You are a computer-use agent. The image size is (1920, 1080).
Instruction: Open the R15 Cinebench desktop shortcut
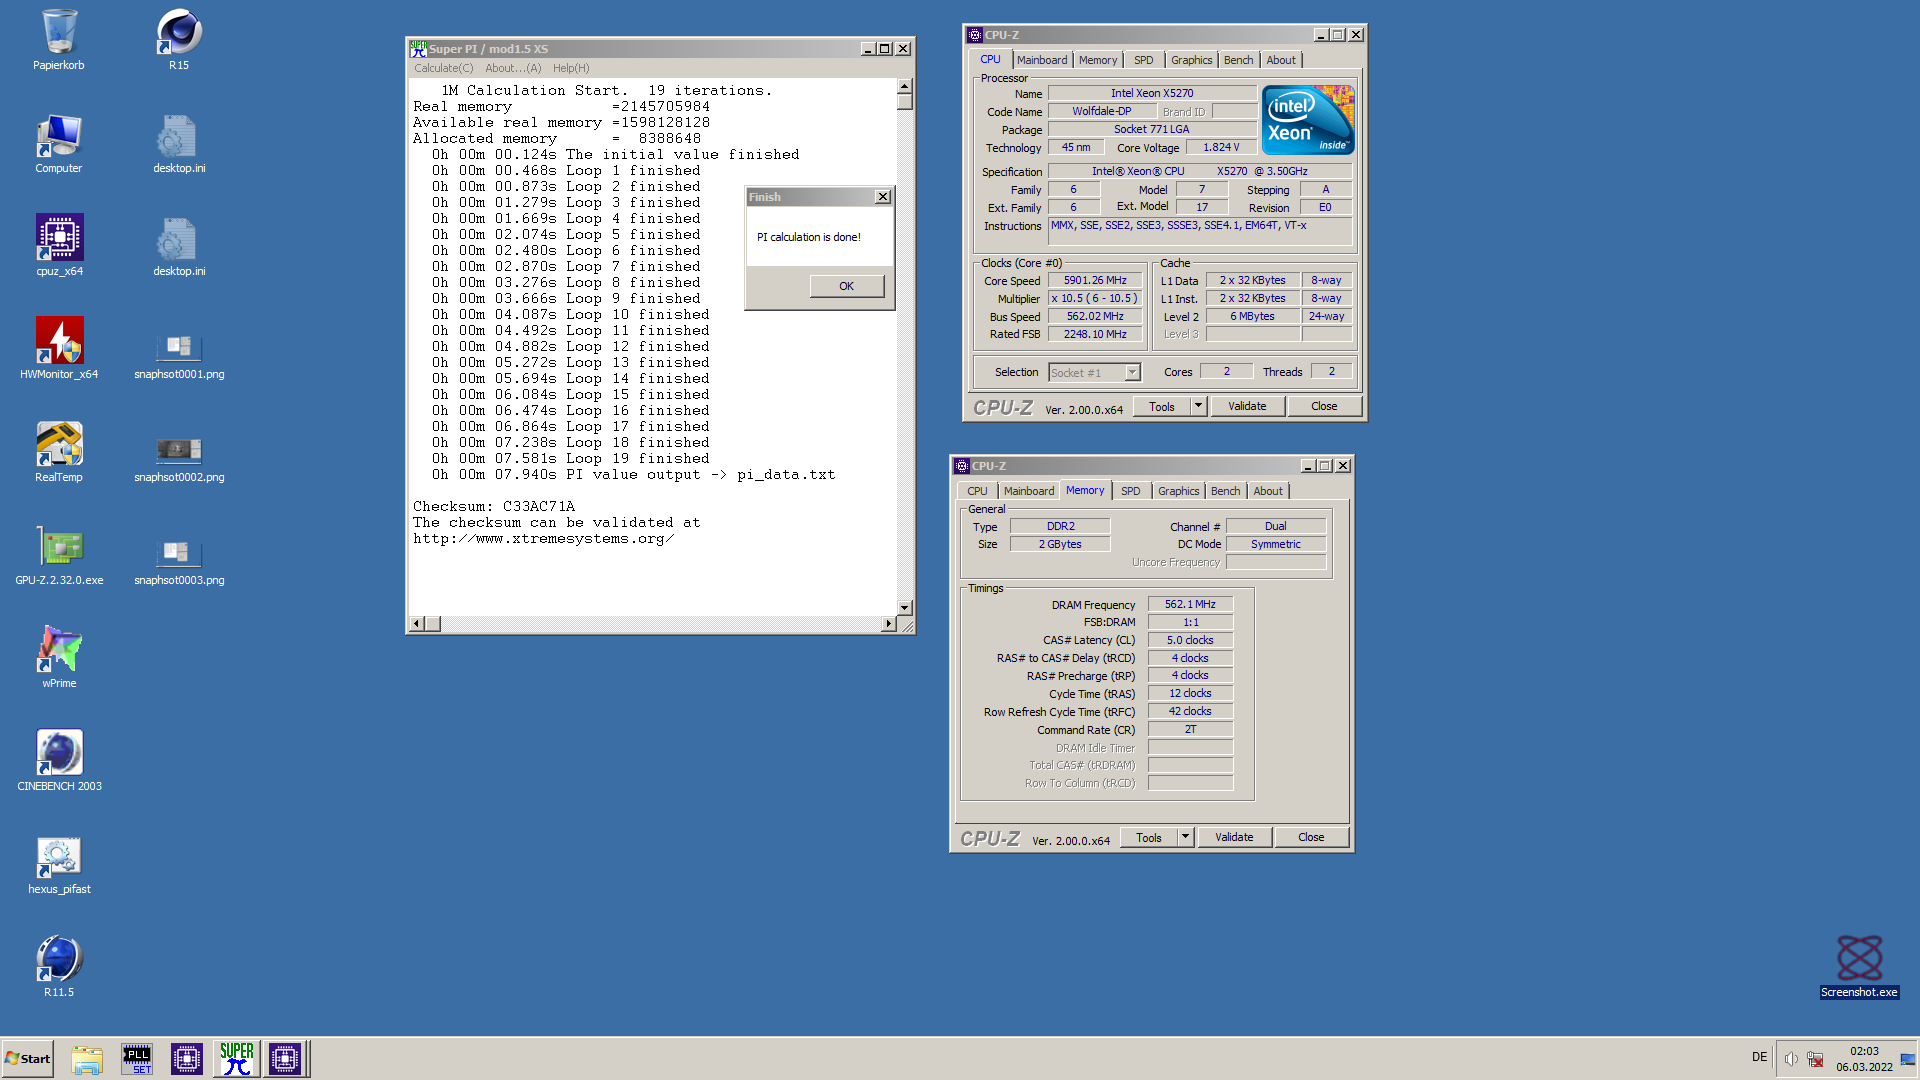point(179,40)
